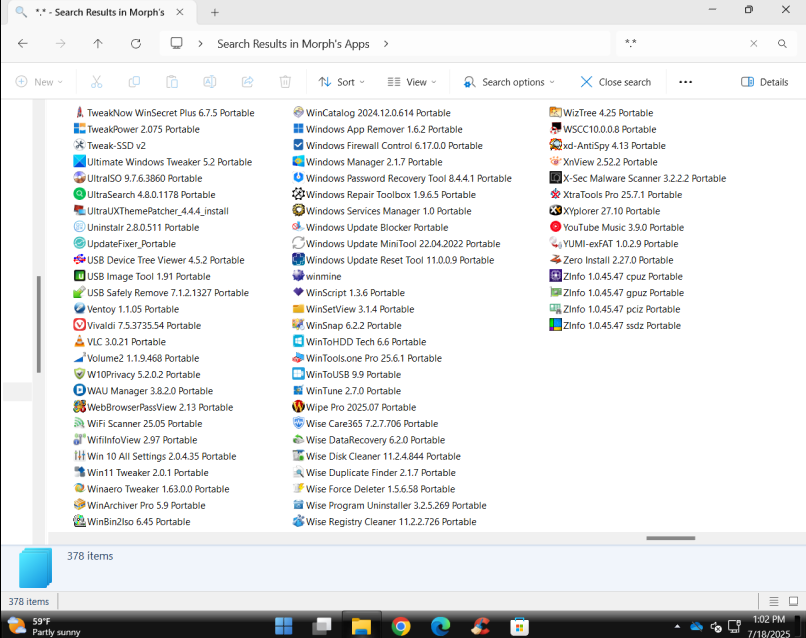The height and width of the screenshot is (638, 806).
Task: Click Close search button
Action: pyautogui.click(x=615, y=82)
